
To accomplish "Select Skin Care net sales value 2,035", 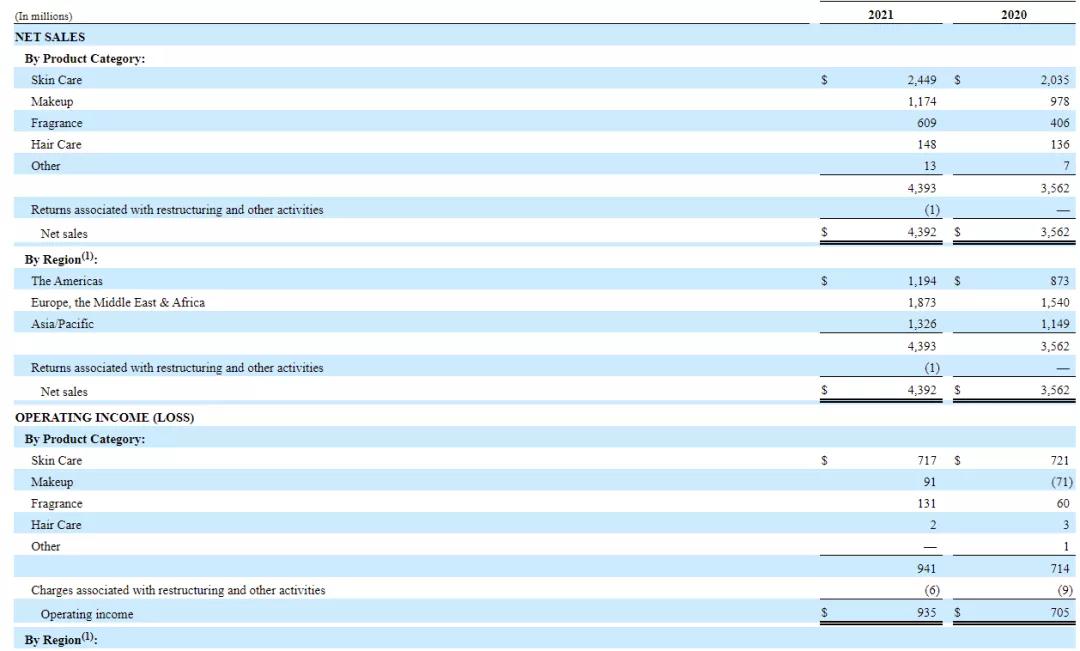I will pos(1055,80).
